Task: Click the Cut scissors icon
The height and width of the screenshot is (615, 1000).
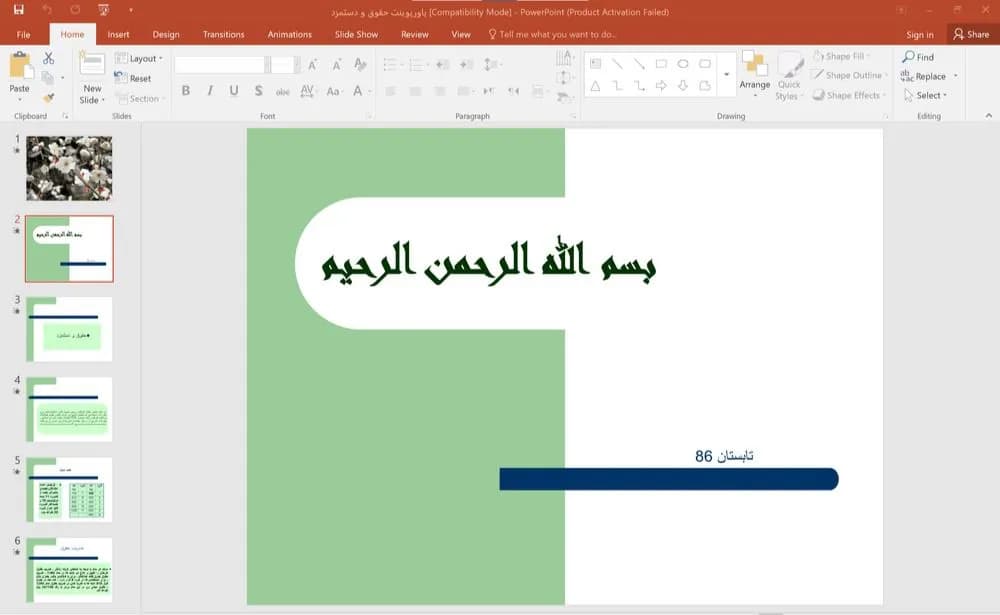Action: coord(48,59)
